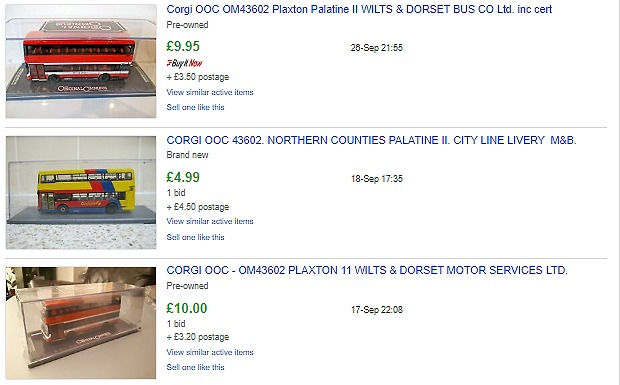620x385 pixels.
Task: Open the yellow City Line bus thumbnail
Action: (81, 192)
